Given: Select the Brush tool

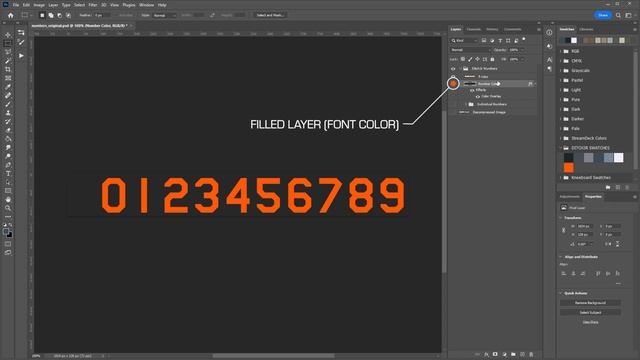Looking at the screenshot, I should coord(8,104).
